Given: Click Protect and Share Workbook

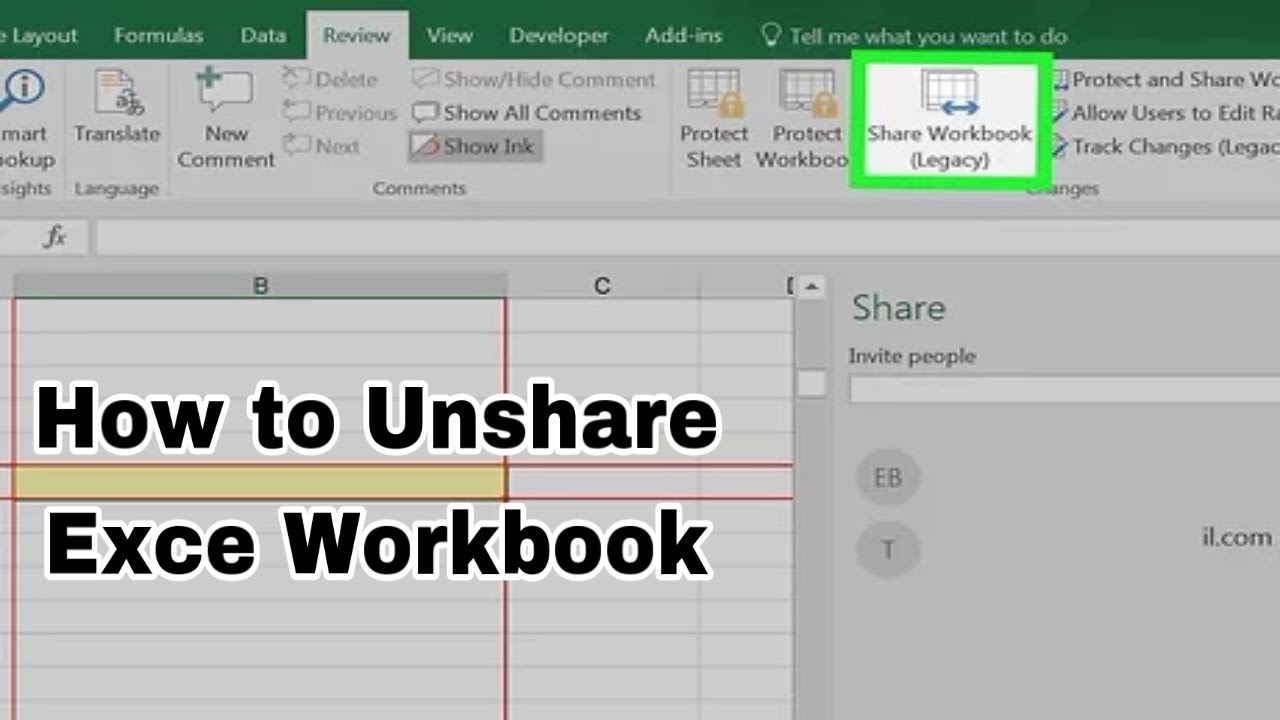Looking at the screenshot, I should point(1165,80).
